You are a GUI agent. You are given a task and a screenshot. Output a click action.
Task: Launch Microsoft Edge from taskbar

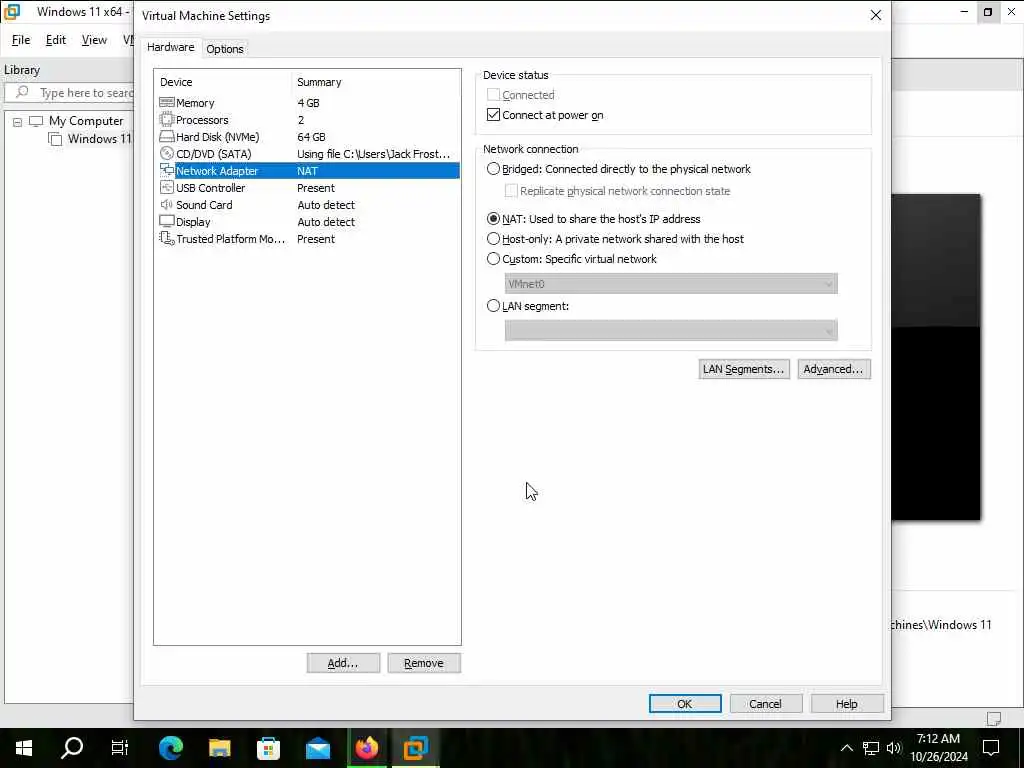coord(171,748)
